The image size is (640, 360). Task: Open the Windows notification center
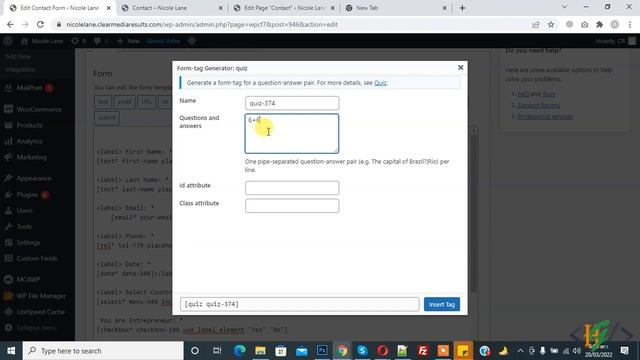624,351
